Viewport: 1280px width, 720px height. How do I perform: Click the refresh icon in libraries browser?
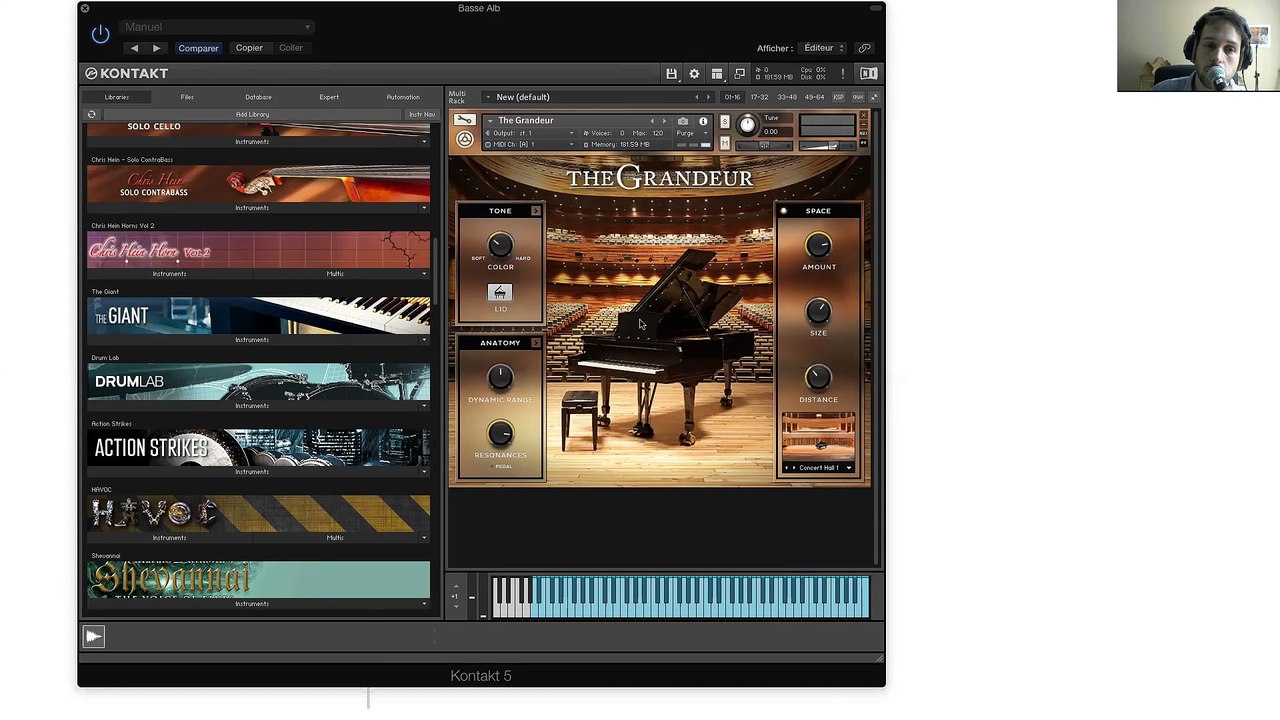pyautogui.click(x=92, y=115)
